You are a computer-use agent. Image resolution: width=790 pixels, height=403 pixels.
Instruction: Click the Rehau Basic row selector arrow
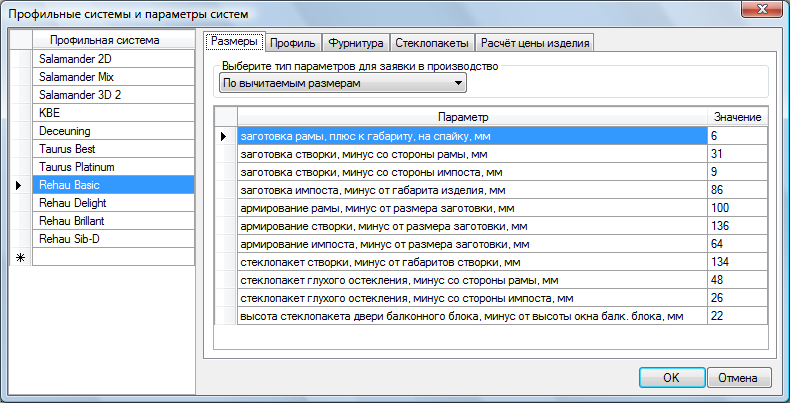click(x=19, y=185)
